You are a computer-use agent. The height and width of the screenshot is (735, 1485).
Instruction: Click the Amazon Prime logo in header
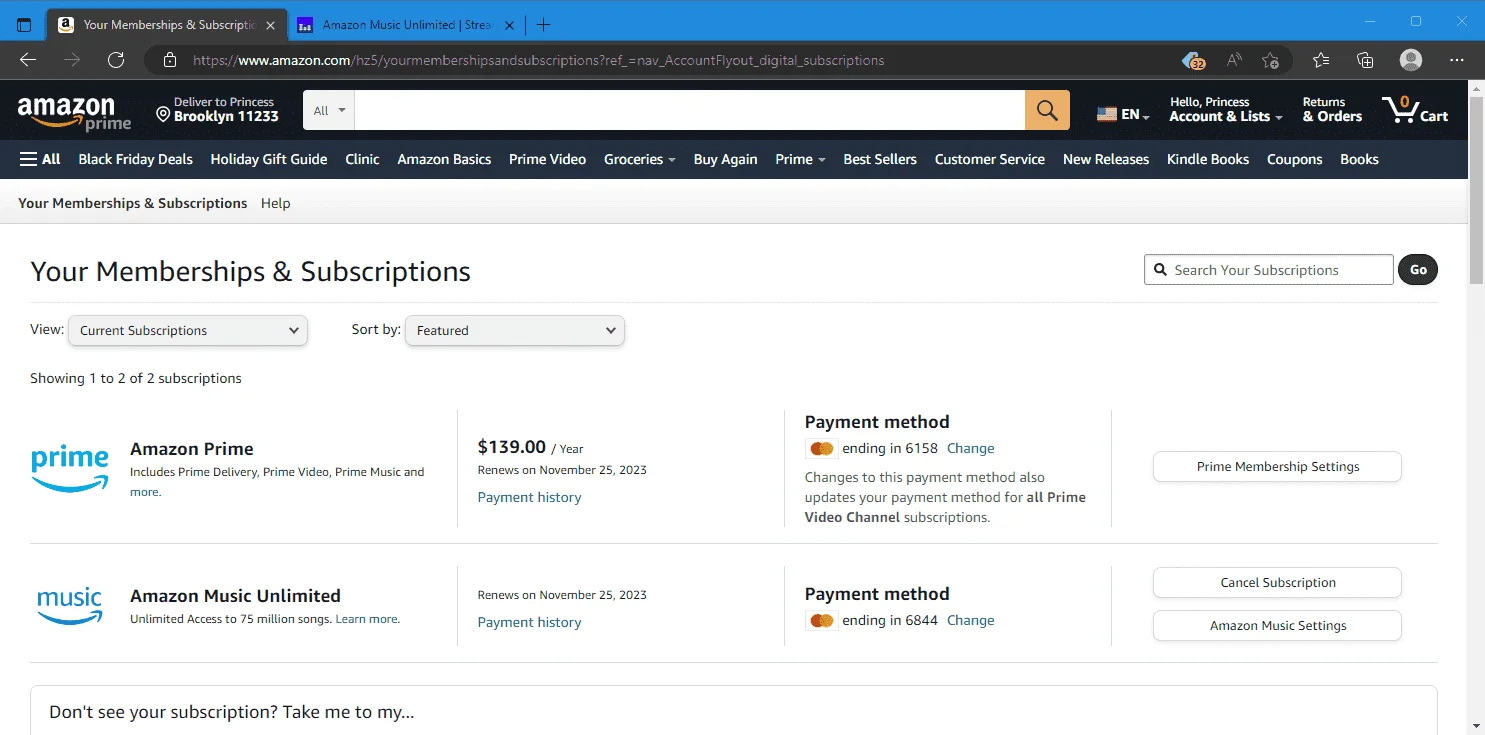coord(74,113)
